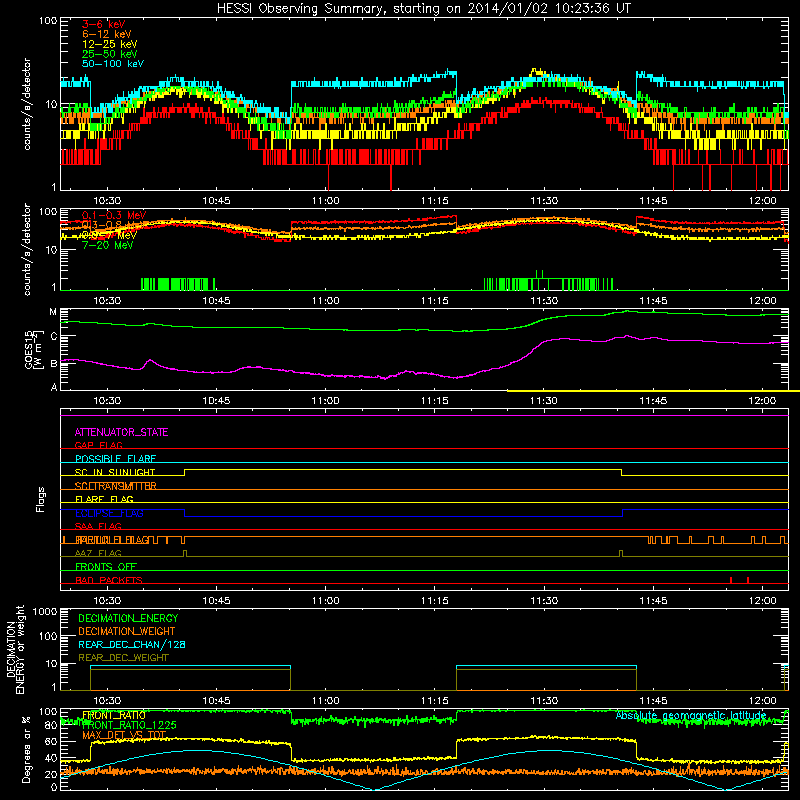Select the ATTENUATOR_STATE flag label
800x800 pixels.
tap(121, 432)
